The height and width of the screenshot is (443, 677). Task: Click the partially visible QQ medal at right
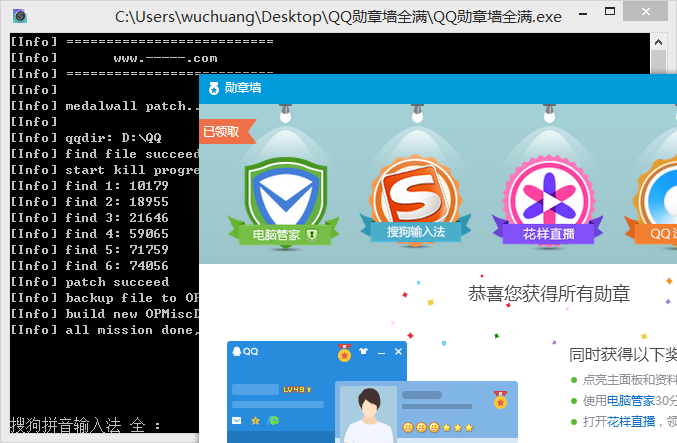pyautogui.click(x=660, y=200)
